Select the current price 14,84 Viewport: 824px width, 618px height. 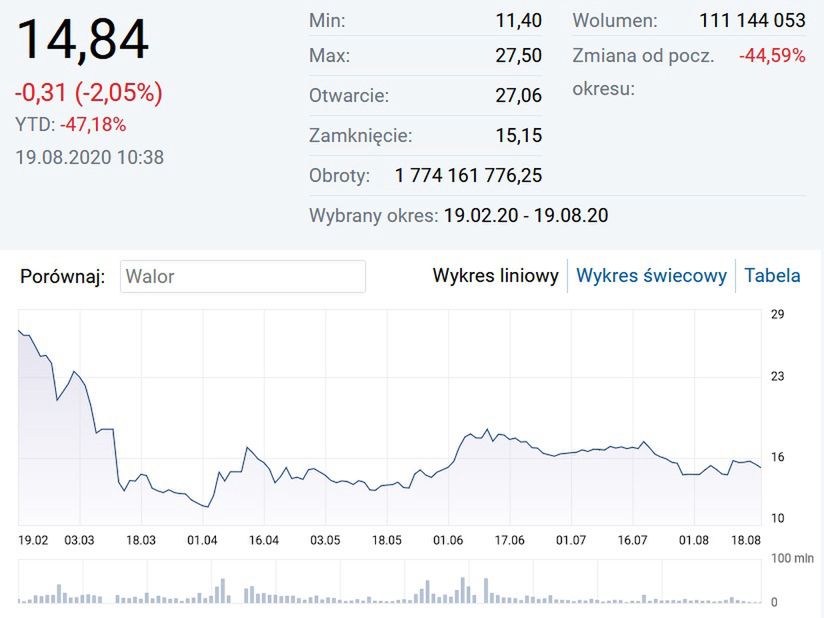pos(83,41)
